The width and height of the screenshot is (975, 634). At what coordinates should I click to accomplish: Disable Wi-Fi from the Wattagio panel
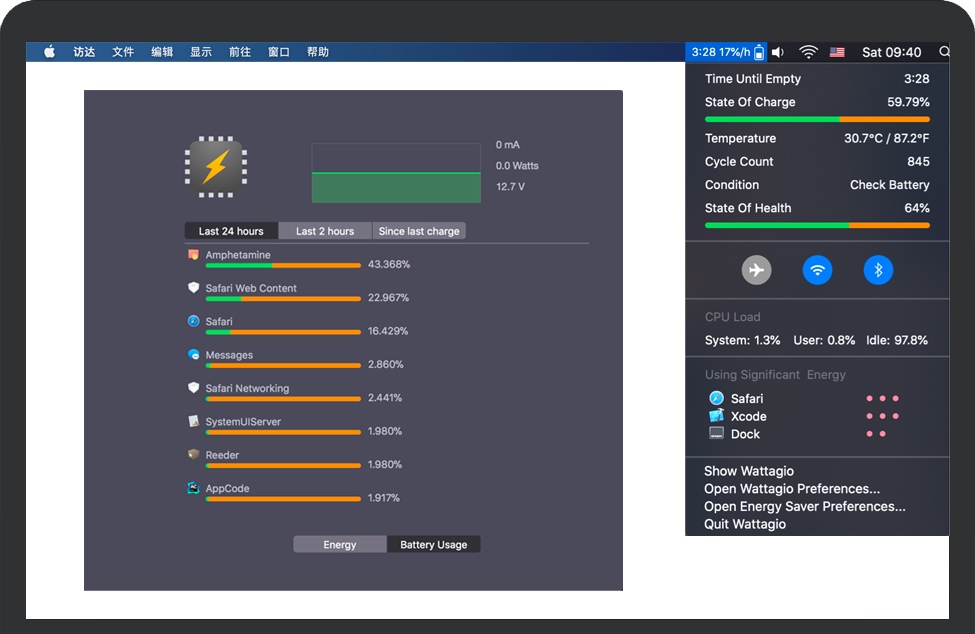click(x=817, y=269)
